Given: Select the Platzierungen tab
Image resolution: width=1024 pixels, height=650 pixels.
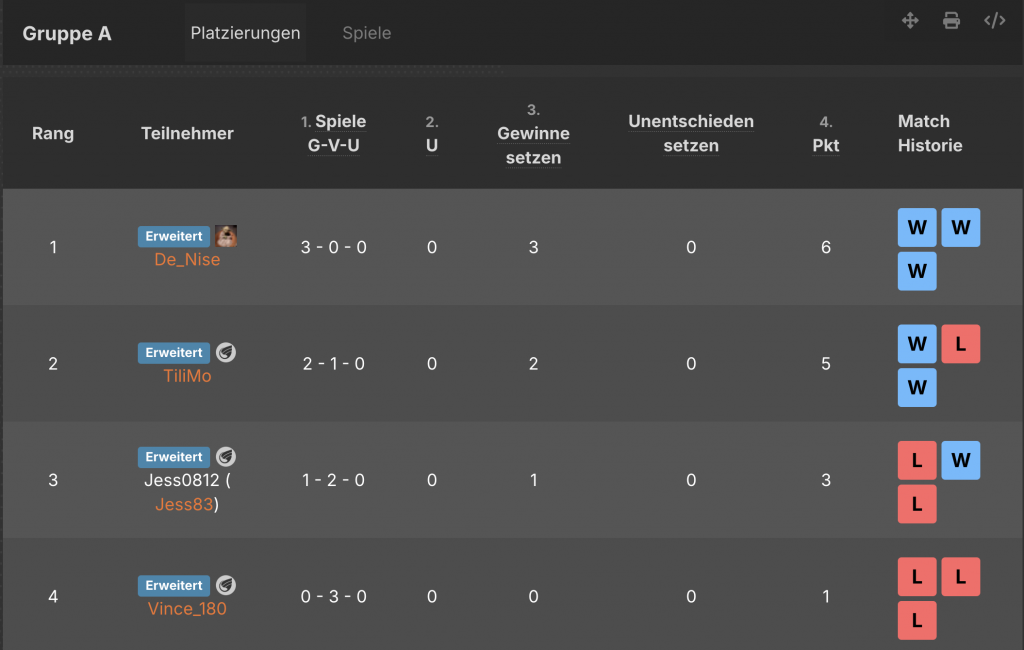Looking at the screenshot, I should click(x=245, y=33).
